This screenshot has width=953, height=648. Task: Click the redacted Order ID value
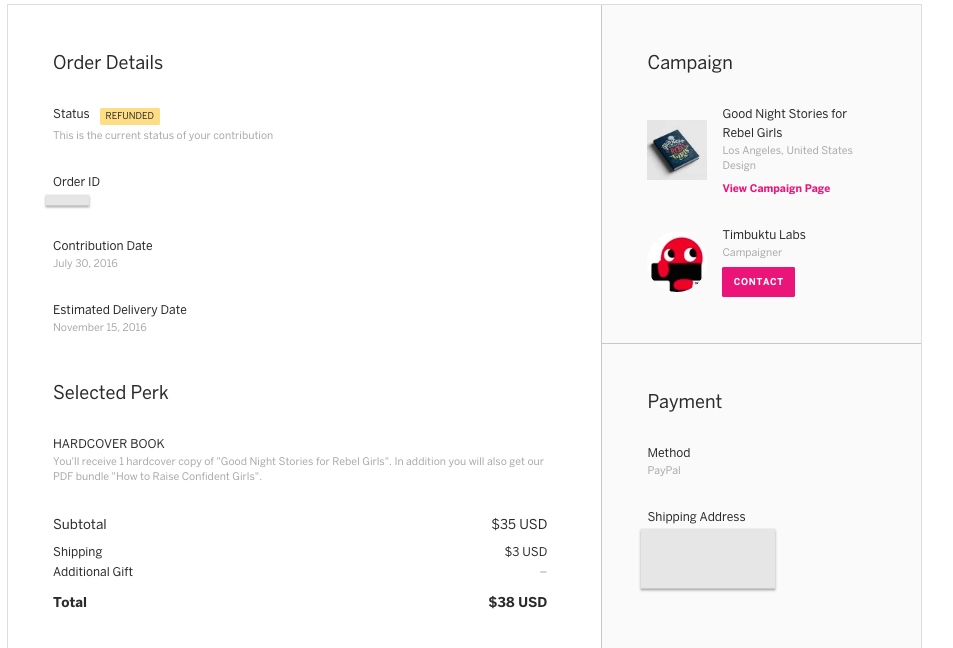point(67,201)
